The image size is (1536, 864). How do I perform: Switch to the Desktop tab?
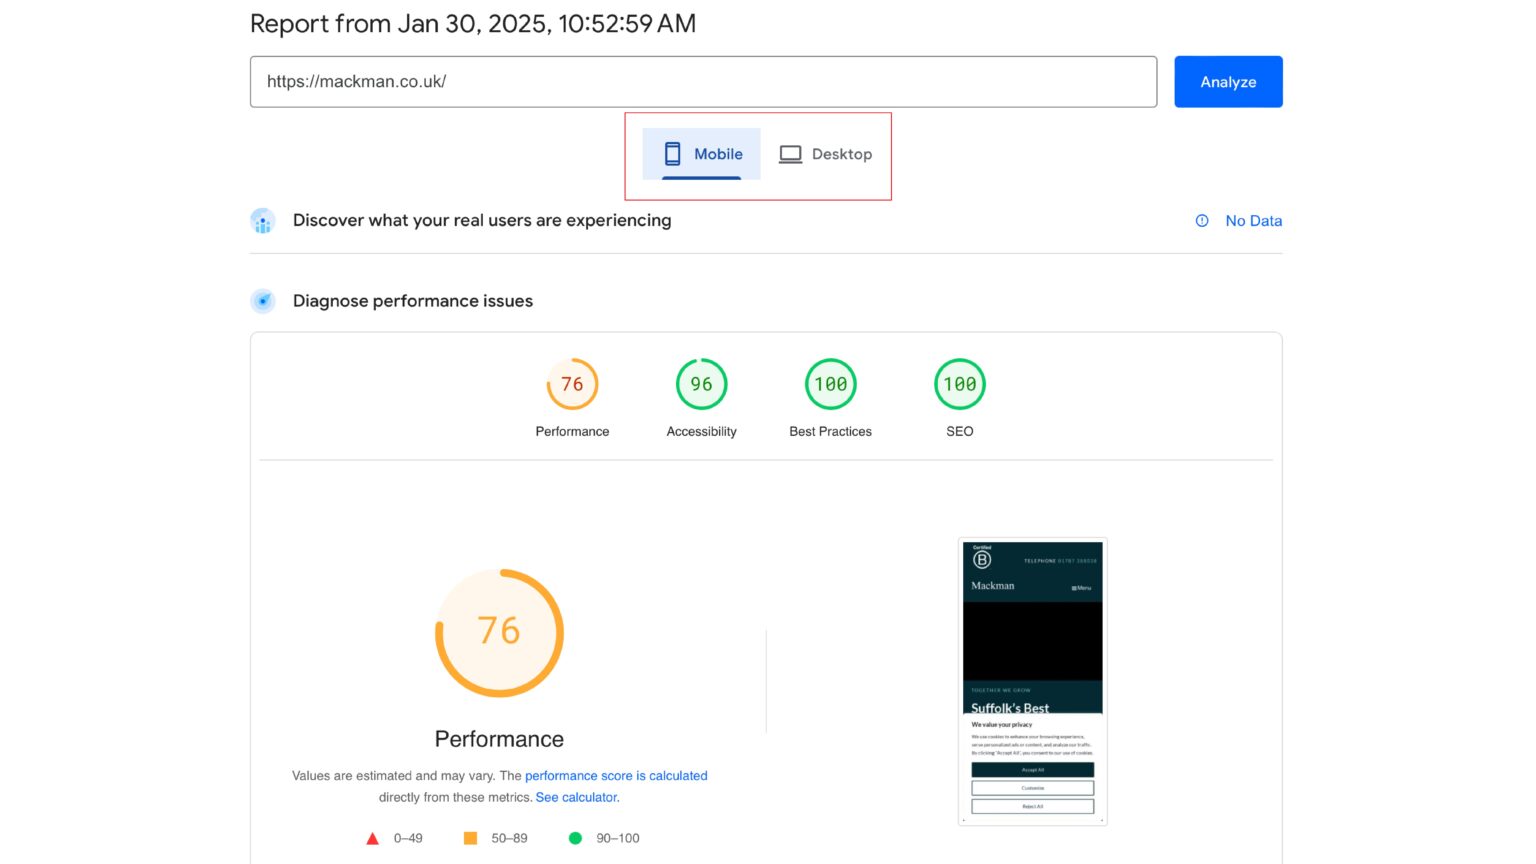coord(826,154)
